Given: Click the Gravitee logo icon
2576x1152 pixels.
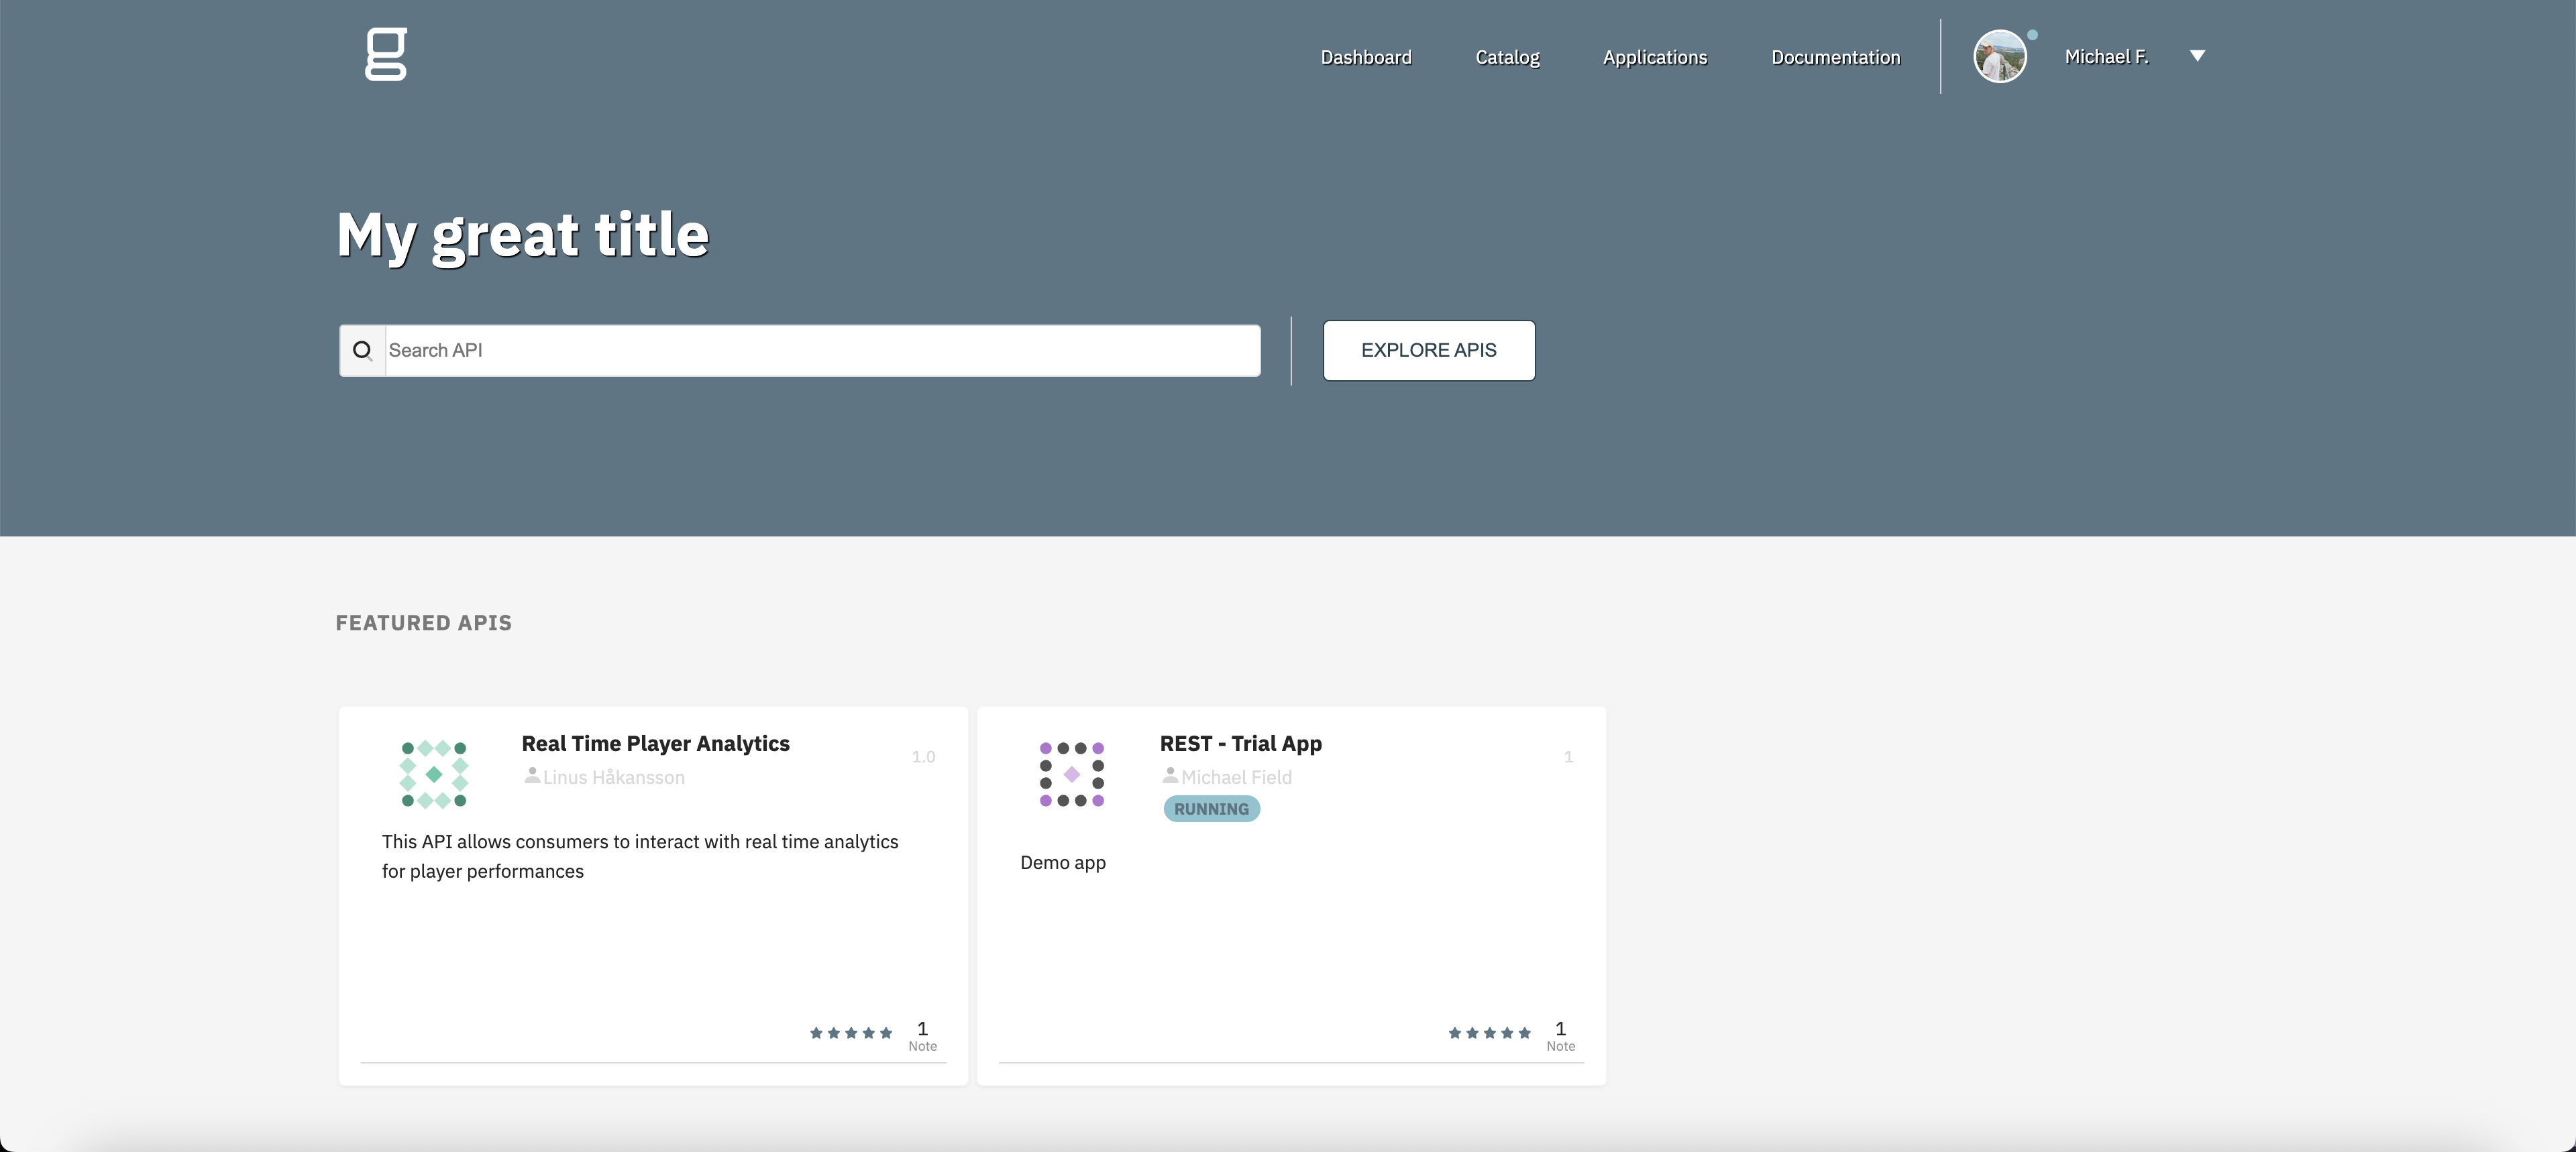Looking at the screenshot, I should point(386,55).
